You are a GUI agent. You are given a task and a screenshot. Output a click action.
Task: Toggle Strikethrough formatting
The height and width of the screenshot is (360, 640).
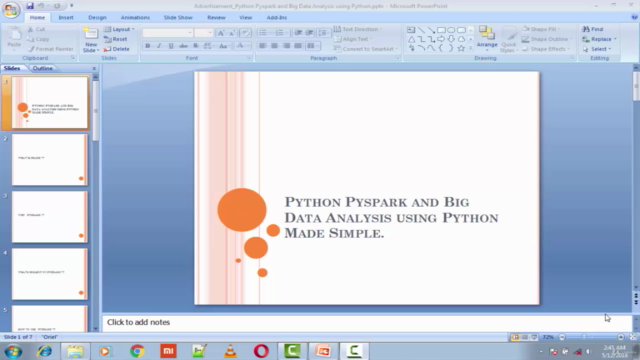click(x=183, y=46)
